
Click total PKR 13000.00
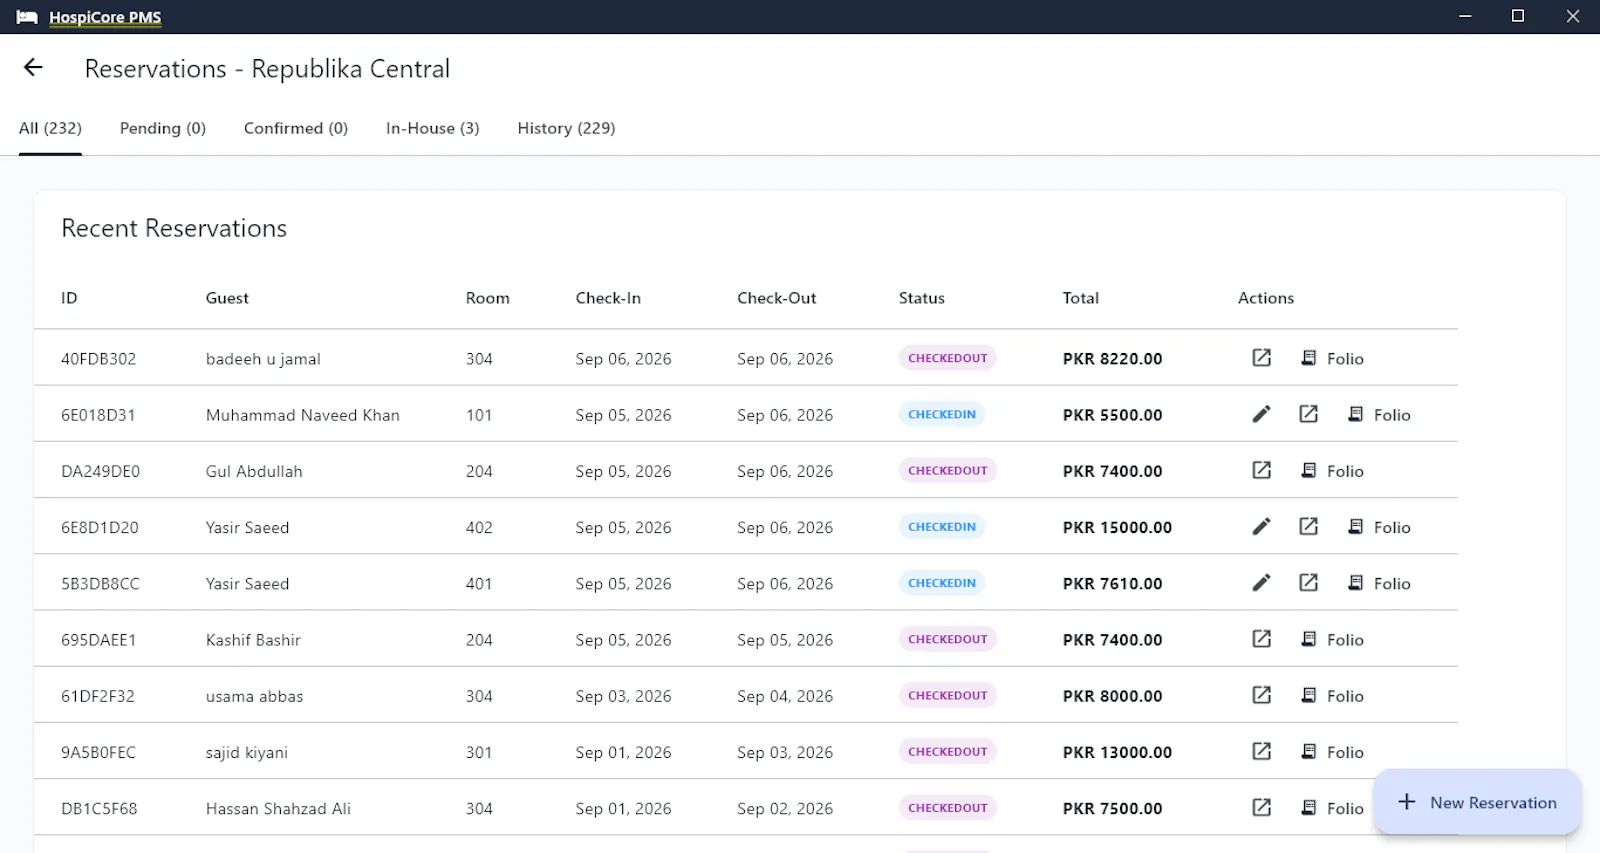(1117, 752)
